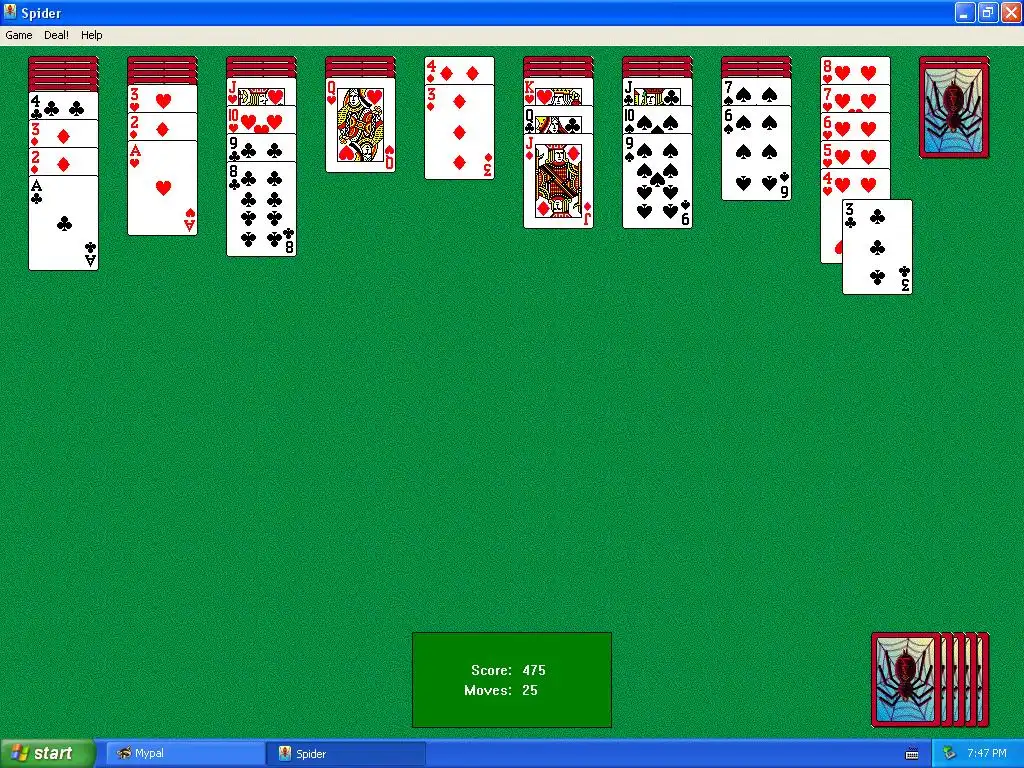Minimize the Spider window
1024x768 pixels.
point(965,12)
